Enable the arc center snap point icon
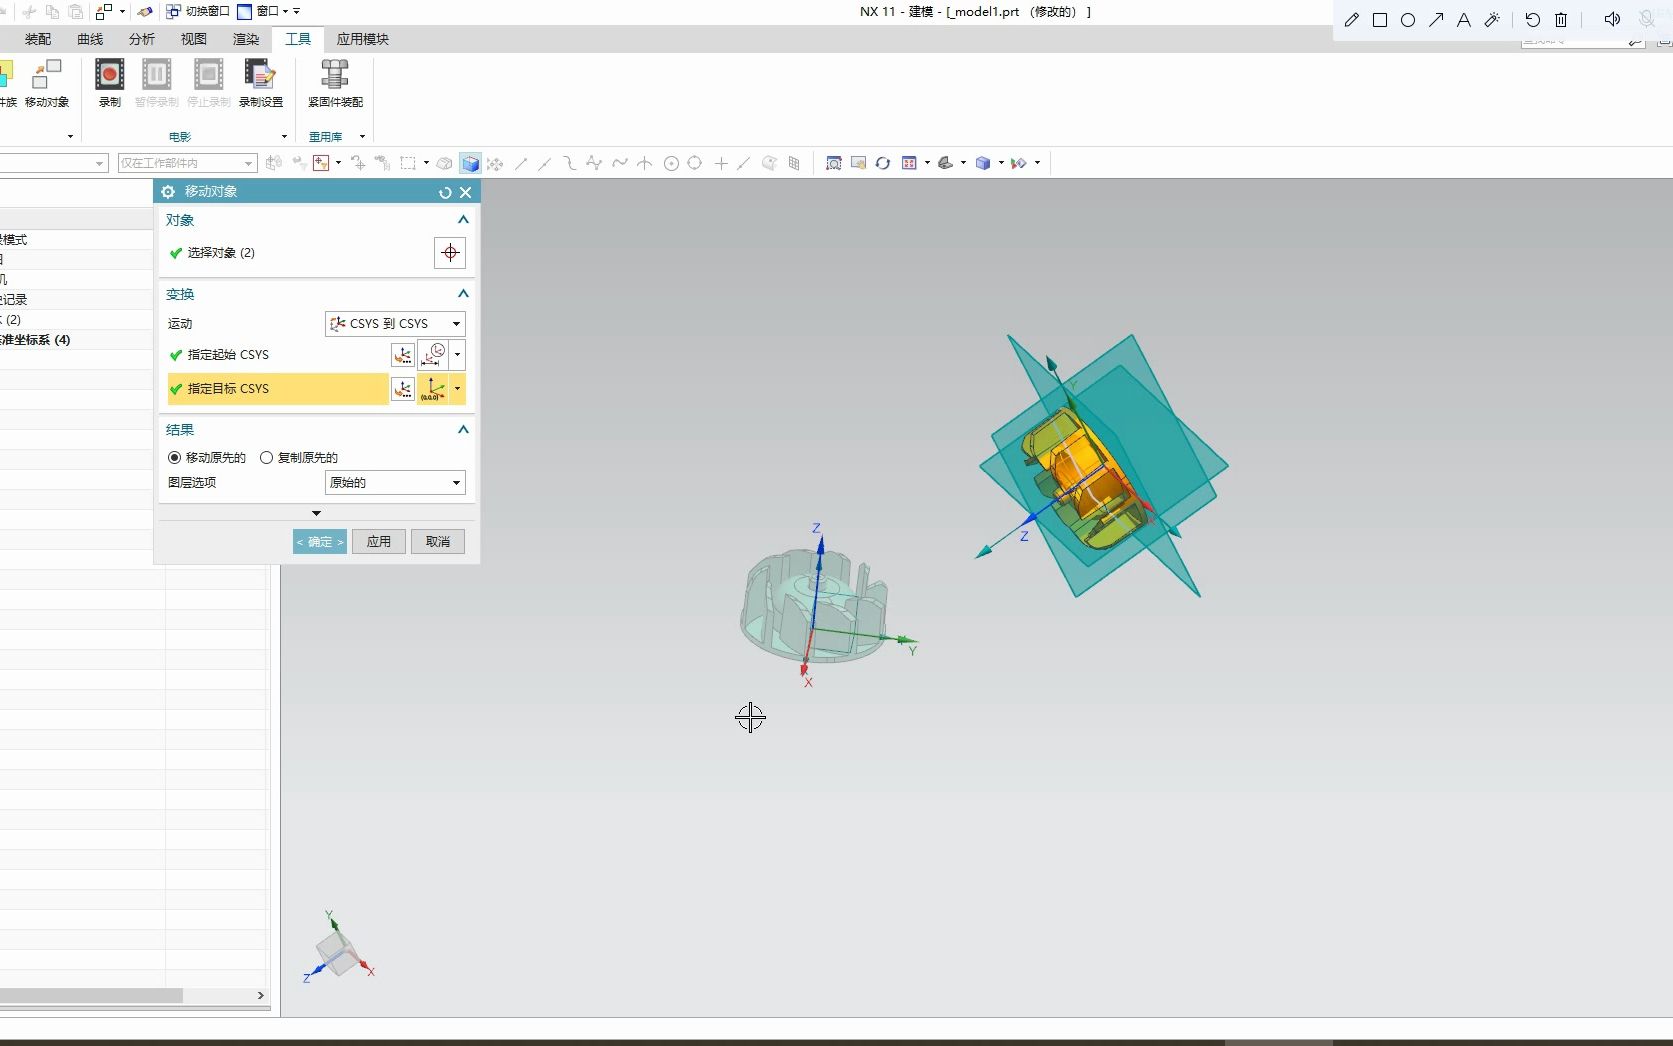Viewport: 1673px width, 1046px height. pos(671,163)
